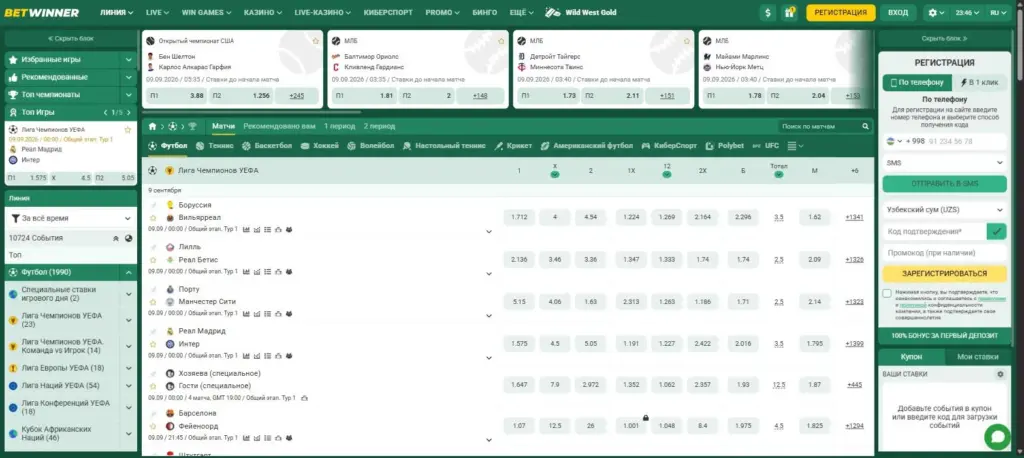Switch to 1 период tab

(338, 126)
